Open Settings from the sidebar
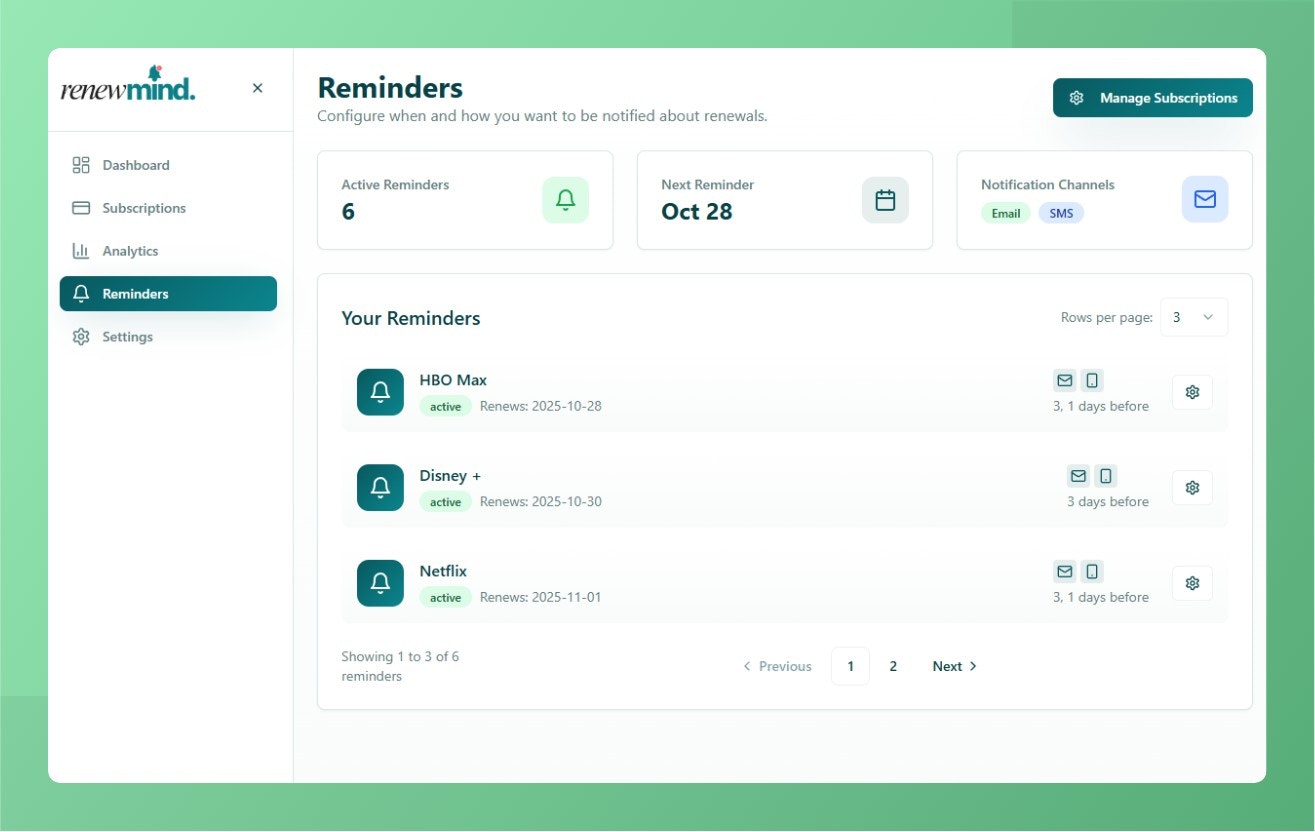The height and width of the screenshot is (832, 1315). (168, 337)
